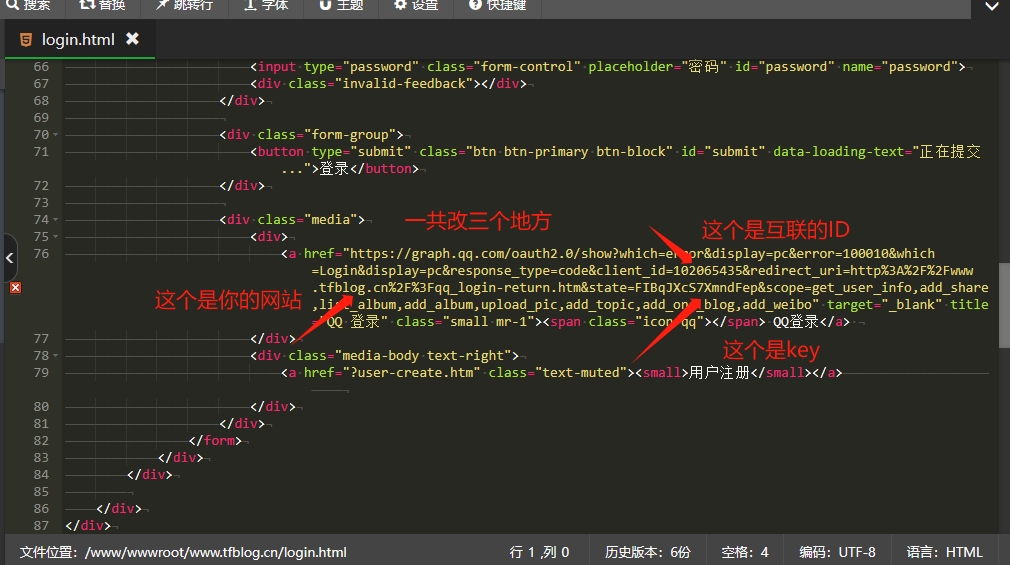Click the 跳转行 (go to line) button

point(185,6)
